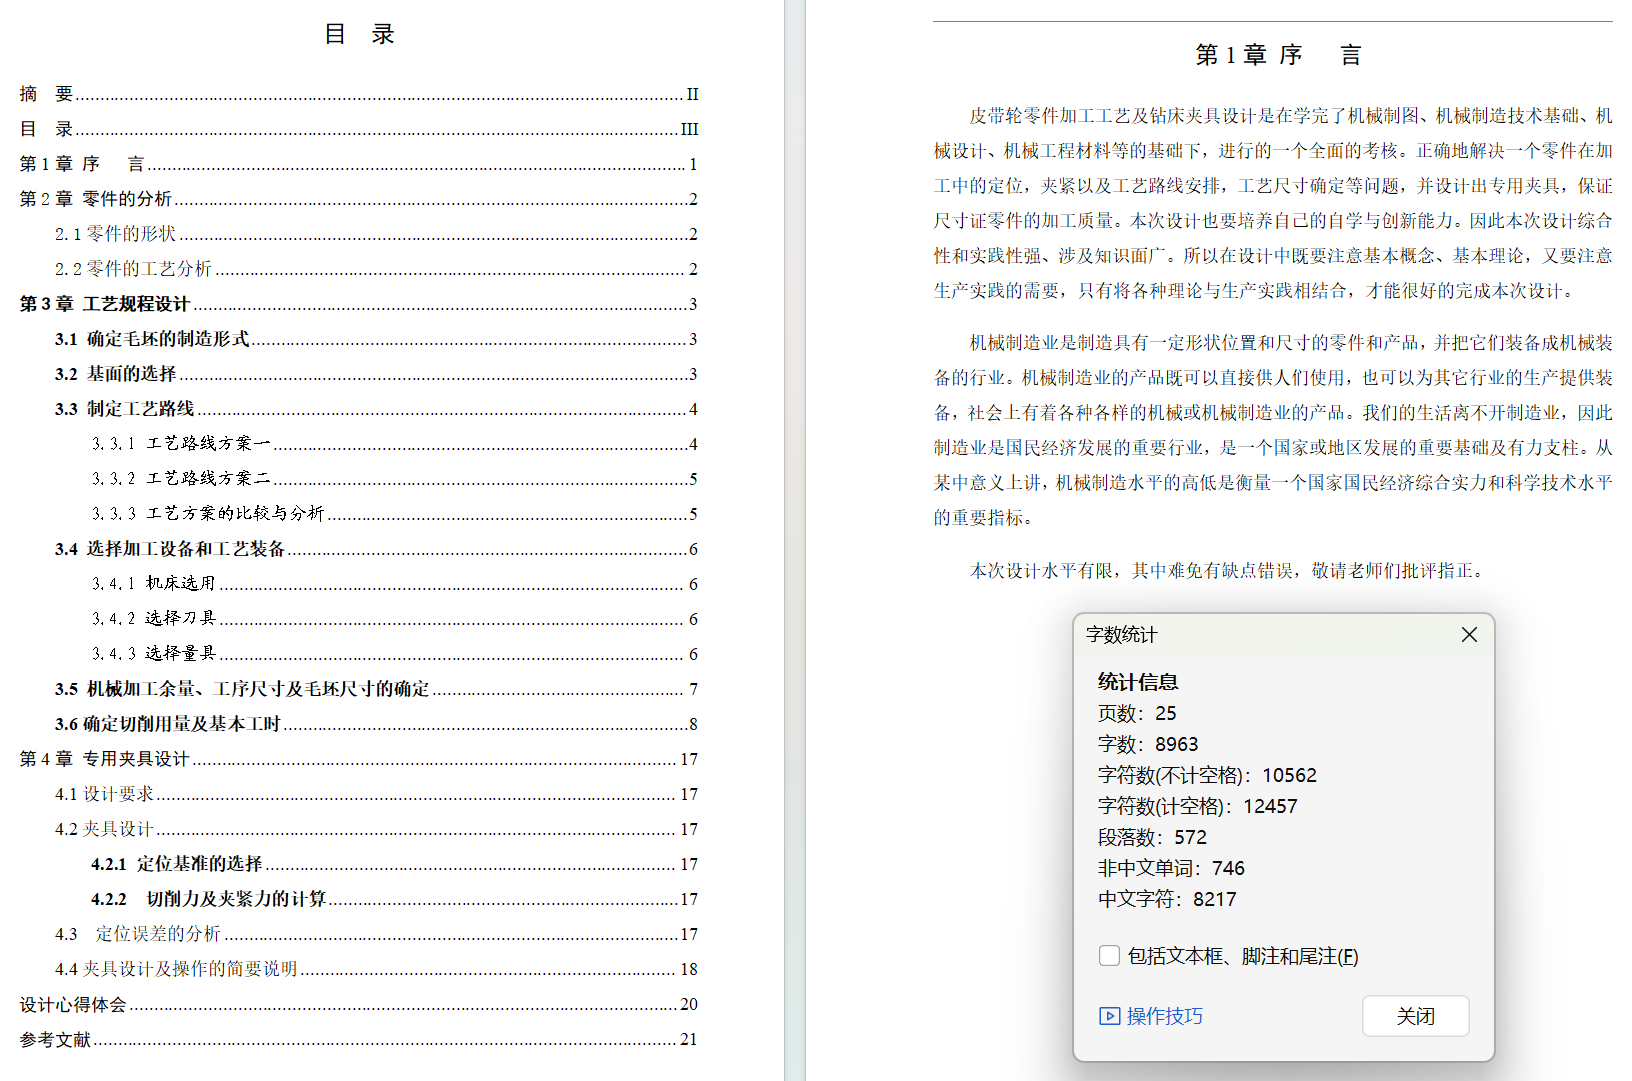Open 设计心得体会 contents entry
The image size is (1632, 1081).
73,1004
